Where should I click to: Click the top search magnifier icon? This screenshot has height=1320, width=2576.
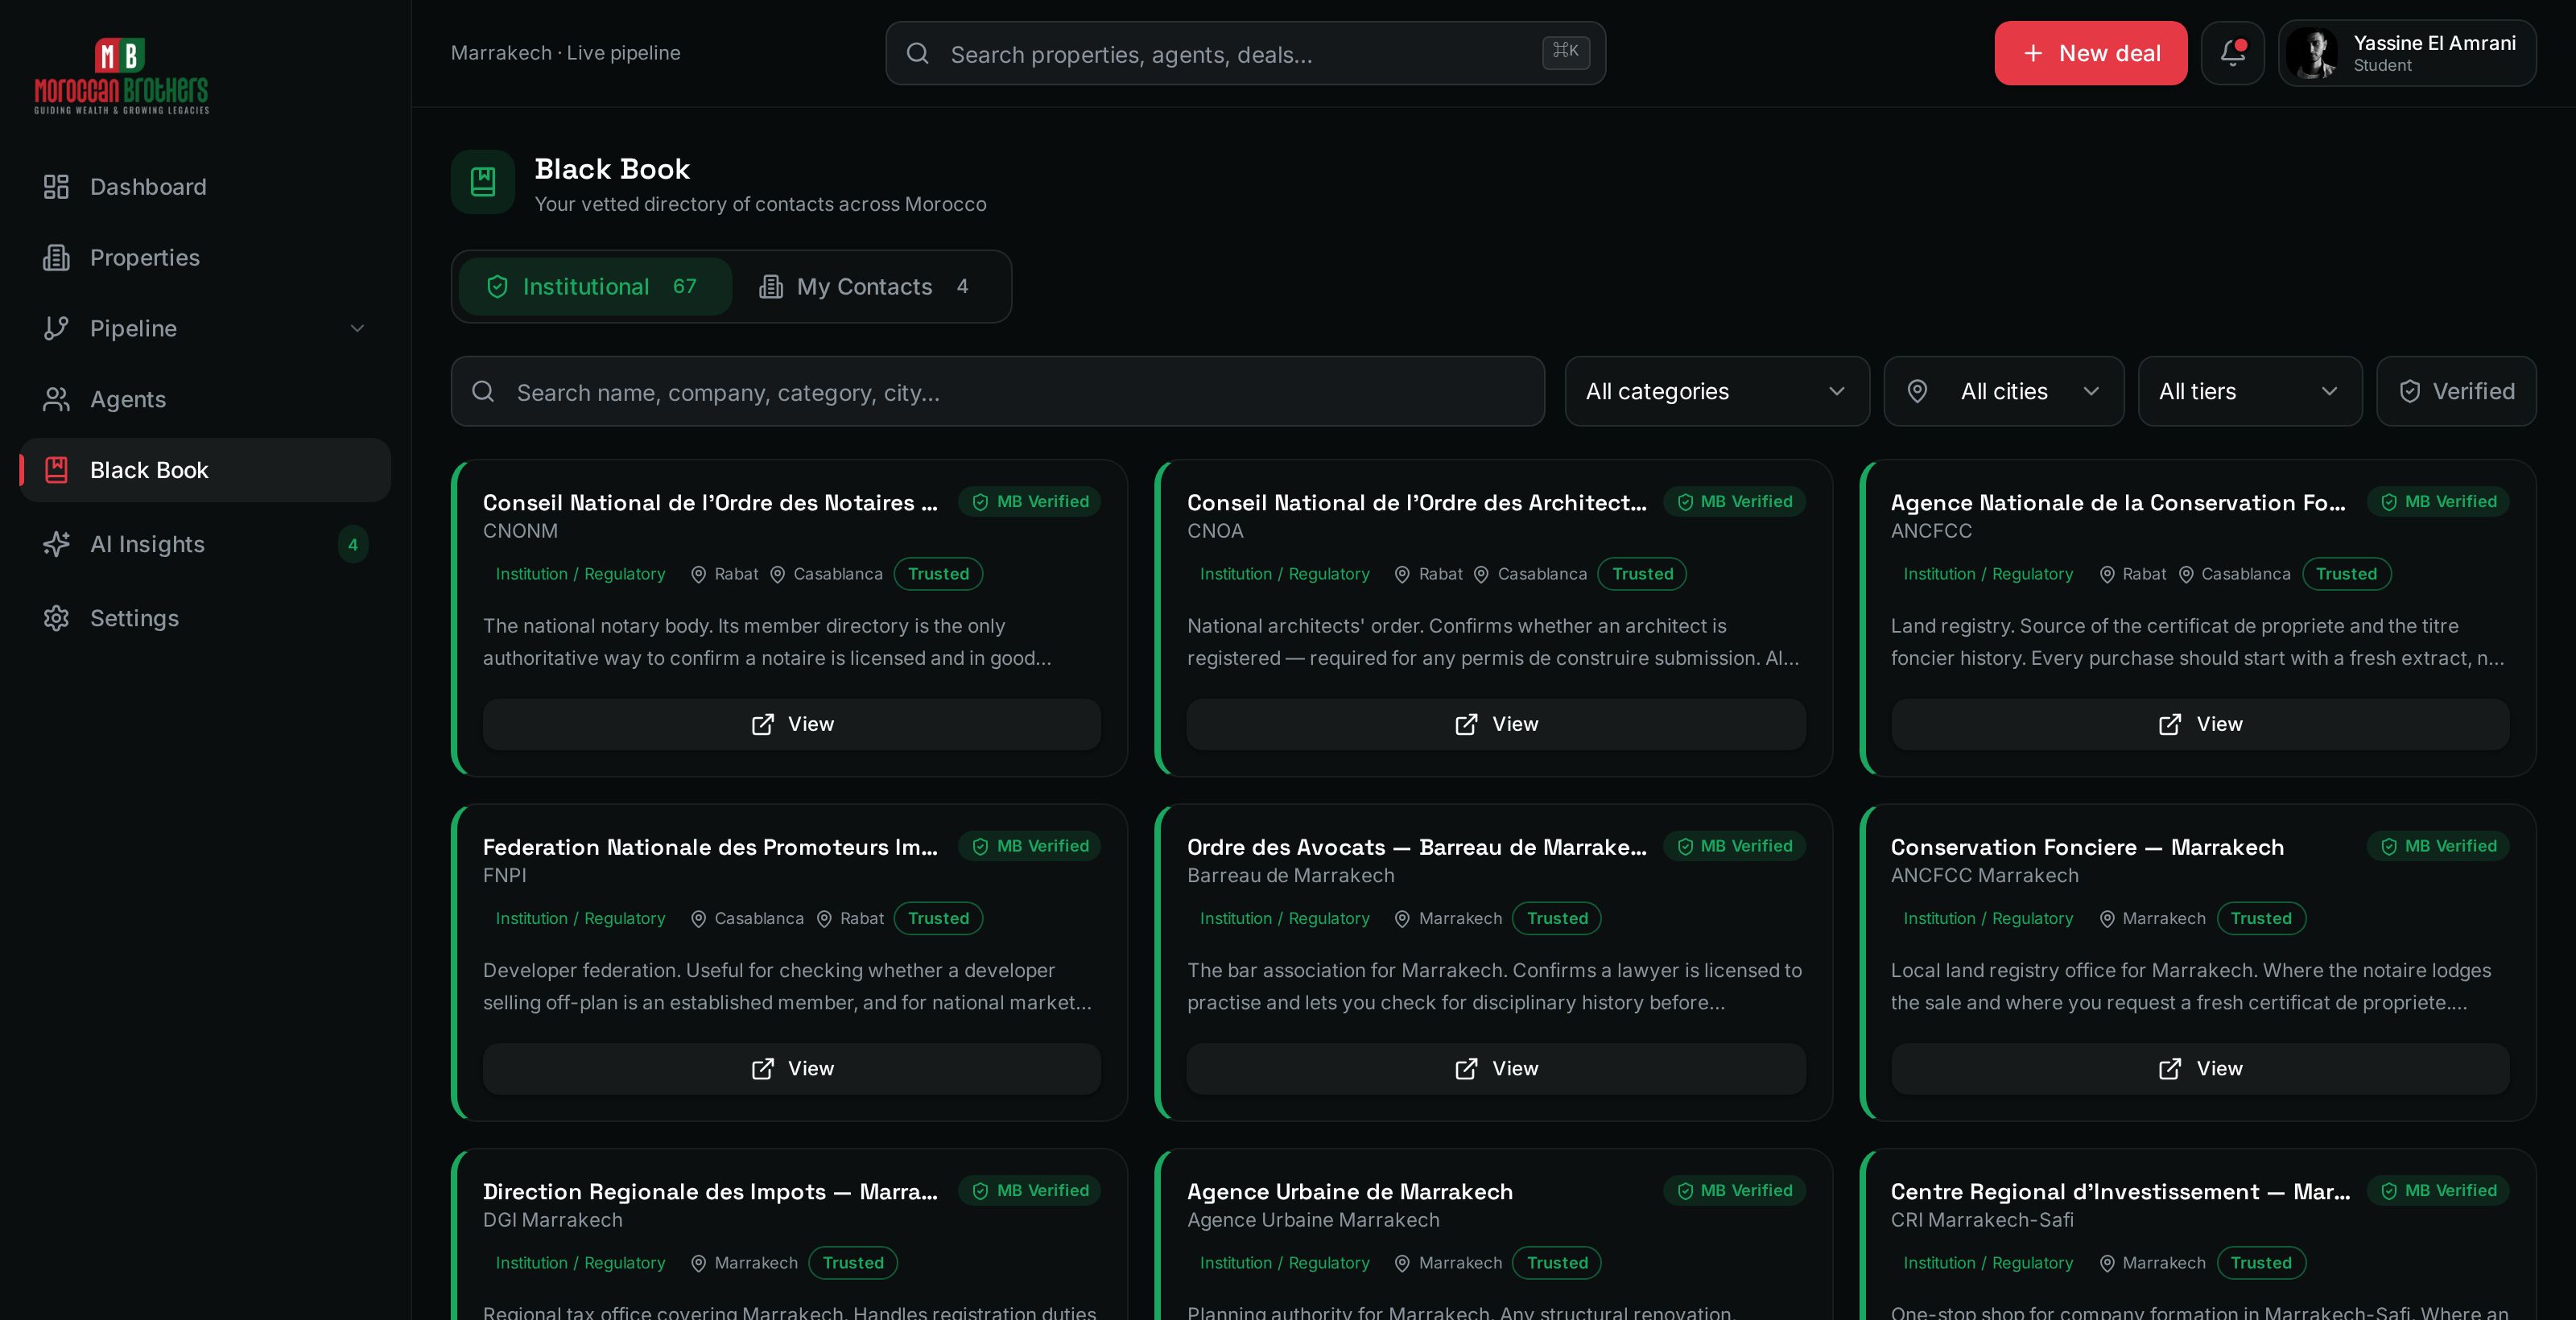click(x=918, y=53)
